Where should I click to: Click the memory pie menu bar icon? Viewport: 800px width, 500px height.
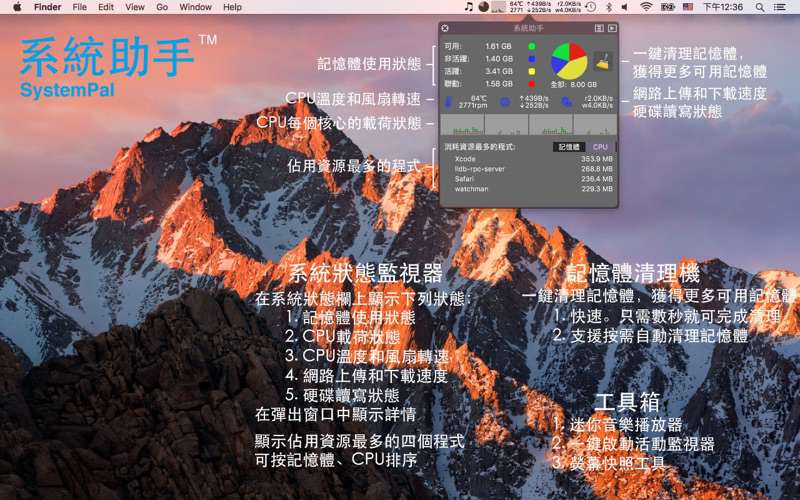coord(483,7)
